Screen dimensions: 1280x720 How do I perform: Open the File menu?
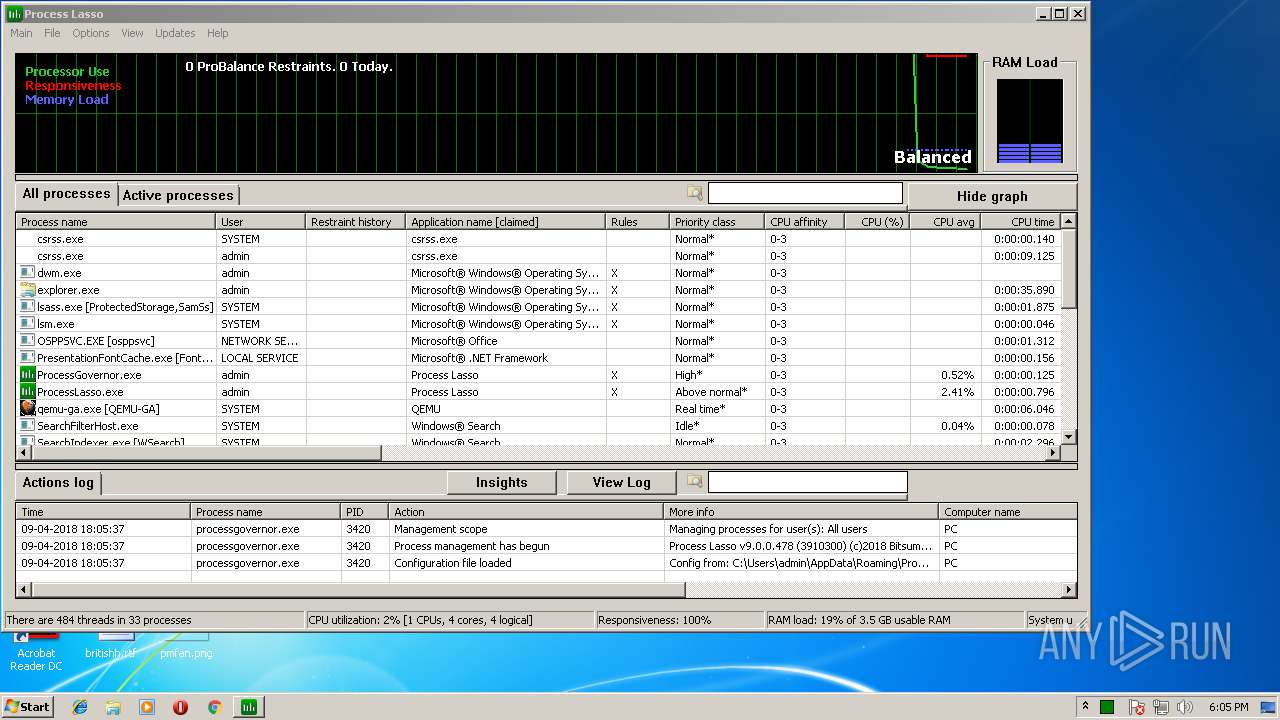click(x=52, y=33)
